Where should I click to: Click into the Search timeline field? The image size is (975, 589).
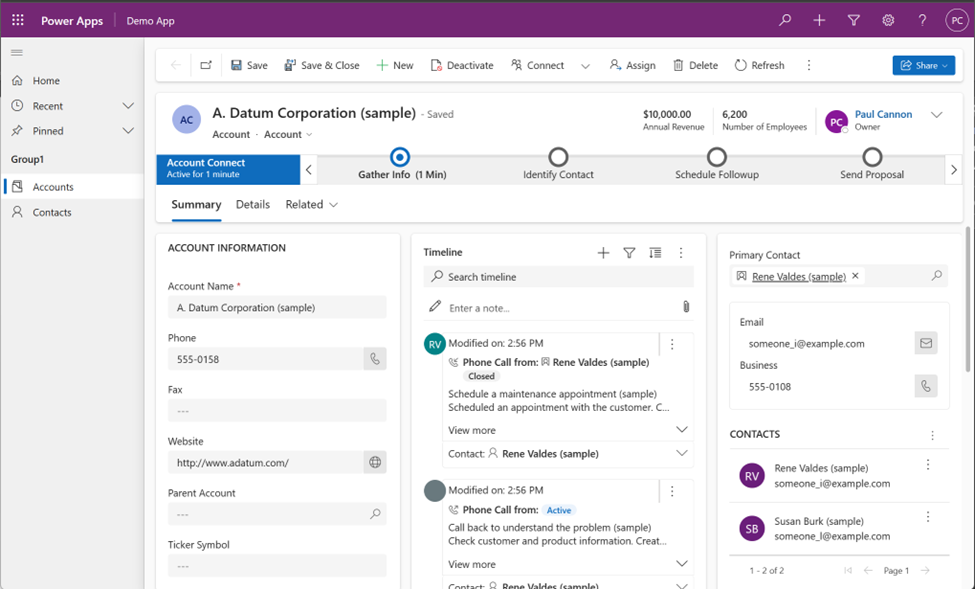tap(560, 277)
